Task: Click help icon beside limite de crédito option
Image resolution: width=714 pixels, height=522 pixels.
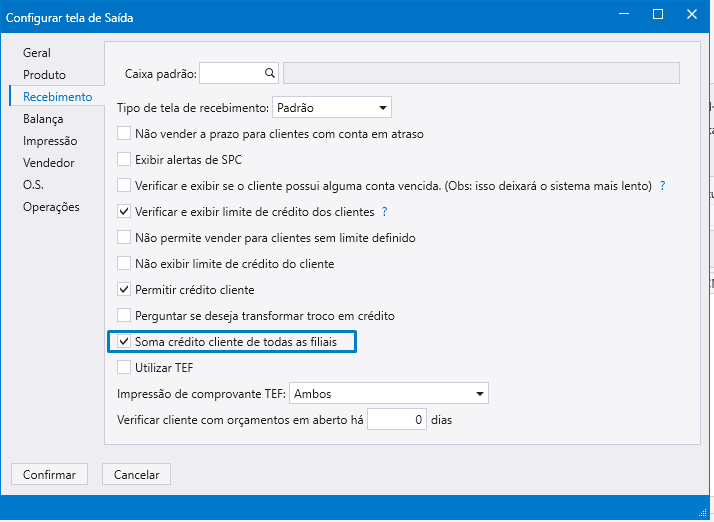Action: point(384,212)
